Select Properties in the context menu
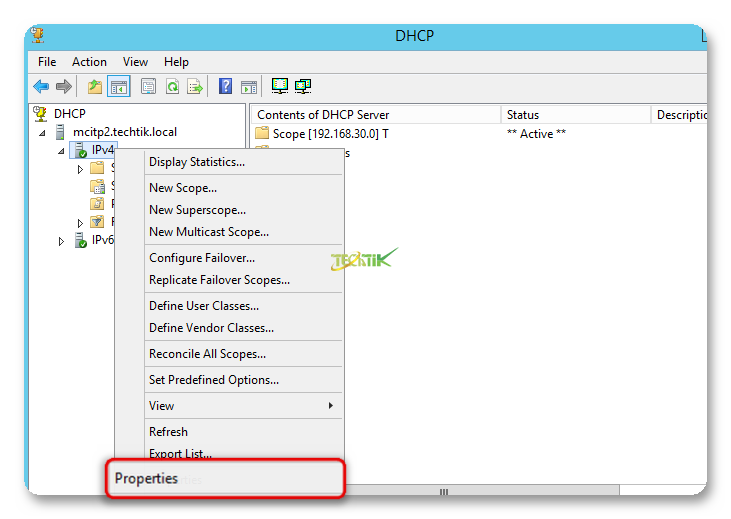731x519 pixels. [146, 479]
